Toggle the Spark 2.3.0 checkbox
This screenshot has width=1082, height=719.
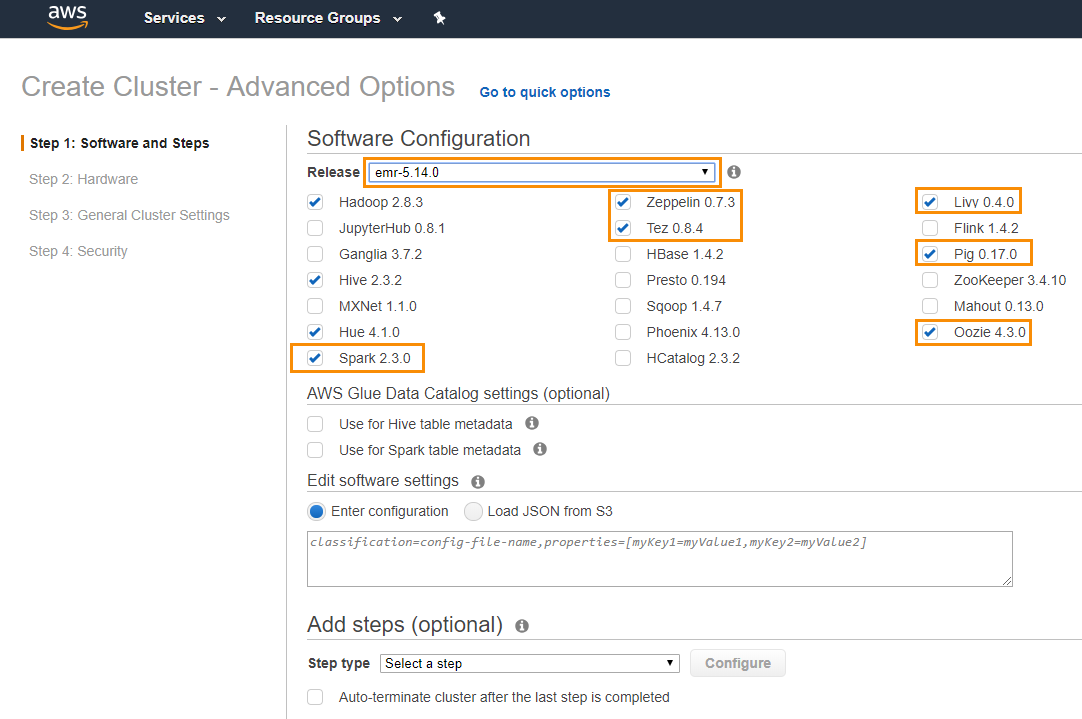tap(315, 358)
